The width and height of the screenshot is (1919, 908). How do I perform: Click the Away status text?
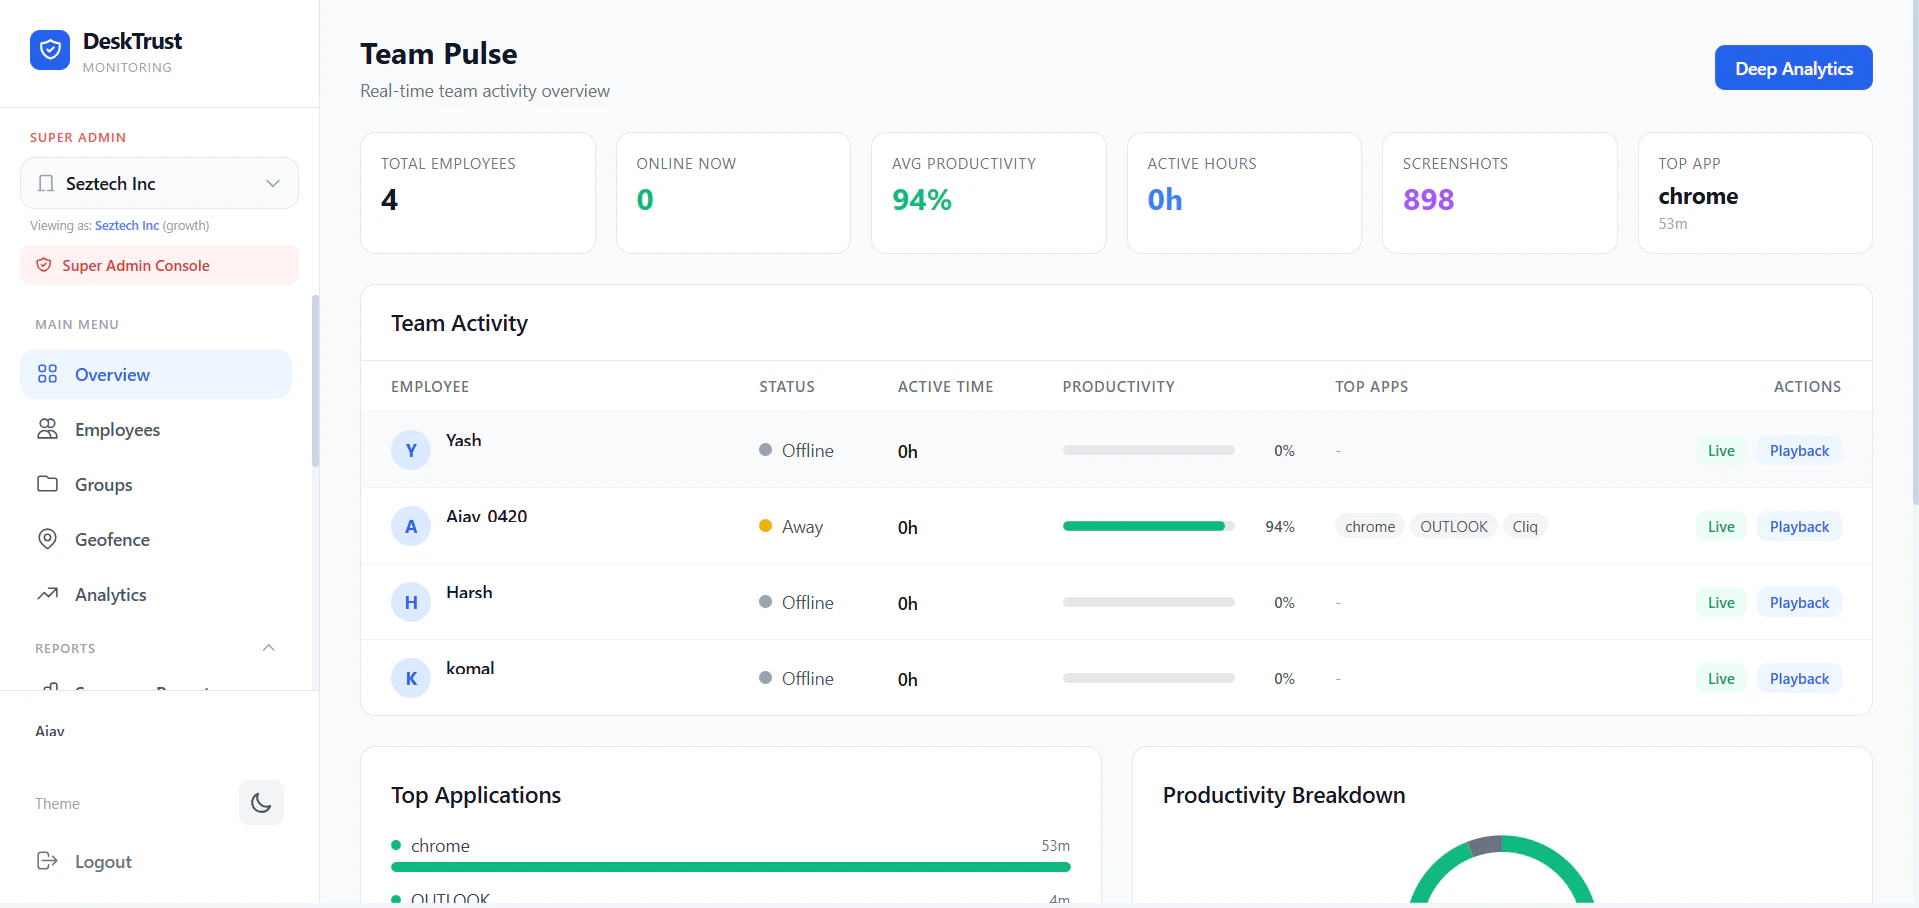click(x=802, y=527)
